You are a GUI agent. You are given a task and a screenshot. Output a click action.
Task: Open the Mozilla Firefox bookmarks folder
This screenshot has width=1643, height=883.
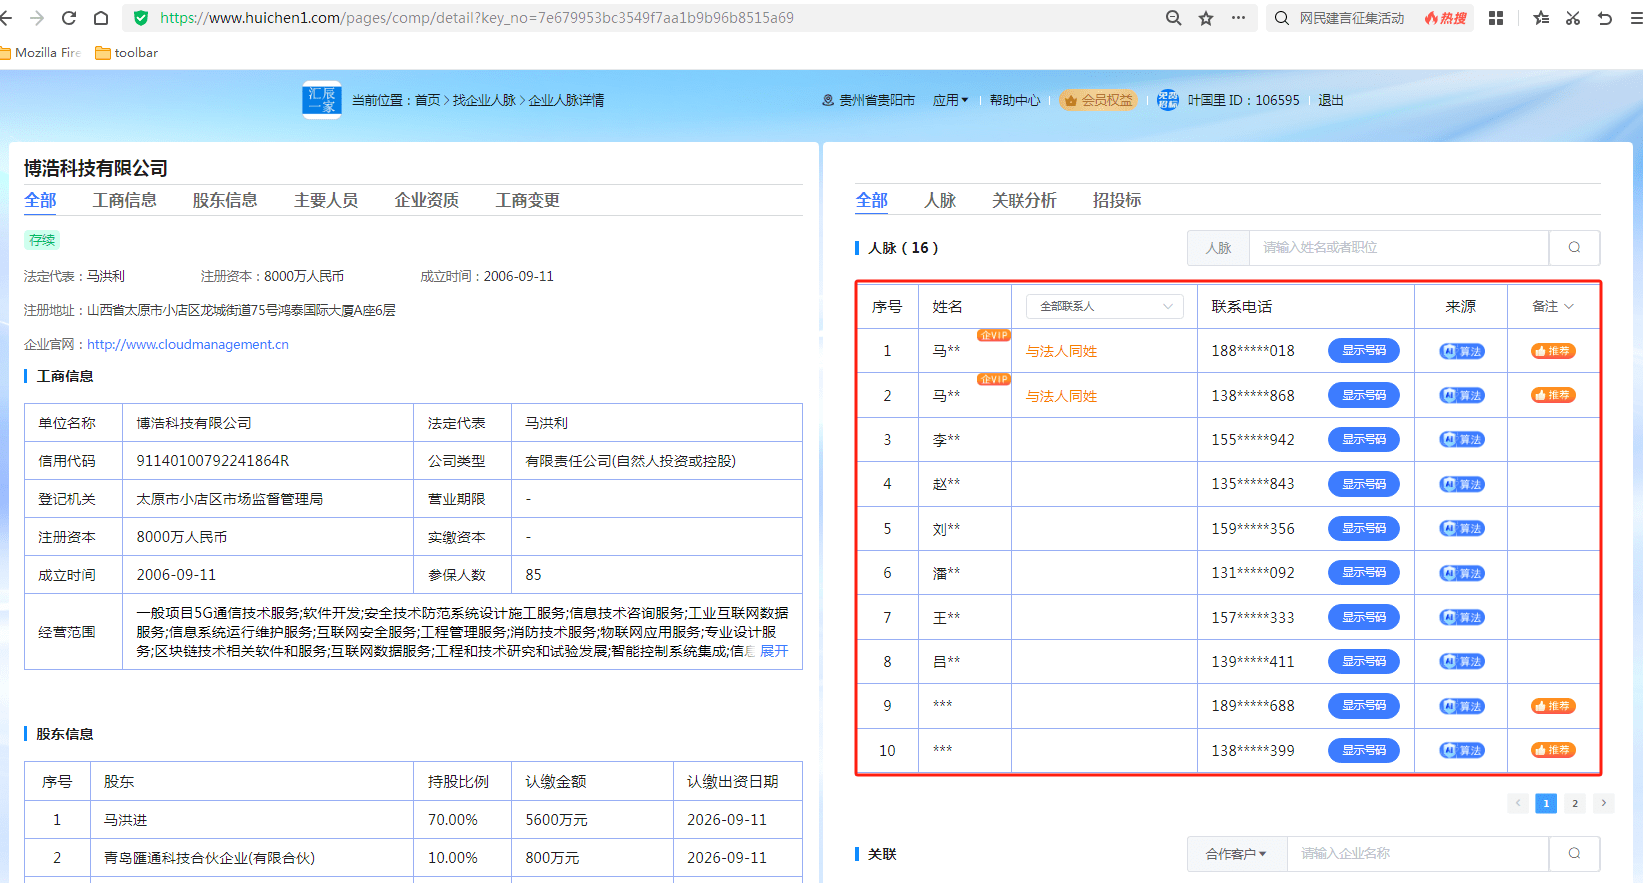coord(40,53)
